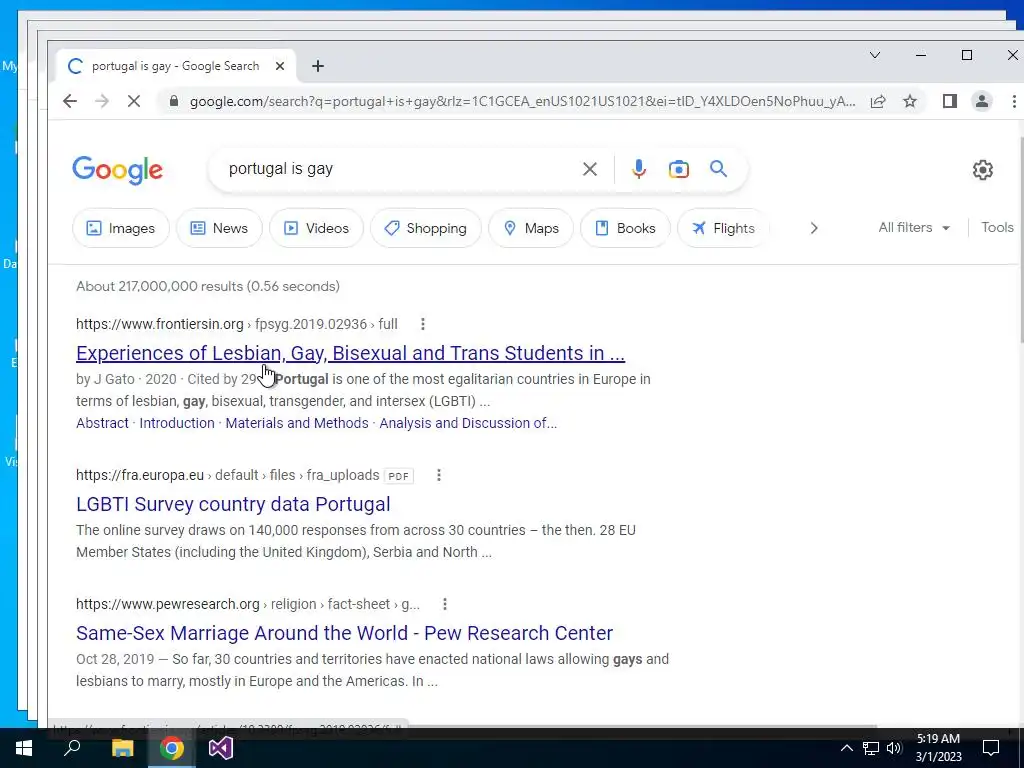Open the volume tray icon

coord(894,748)
